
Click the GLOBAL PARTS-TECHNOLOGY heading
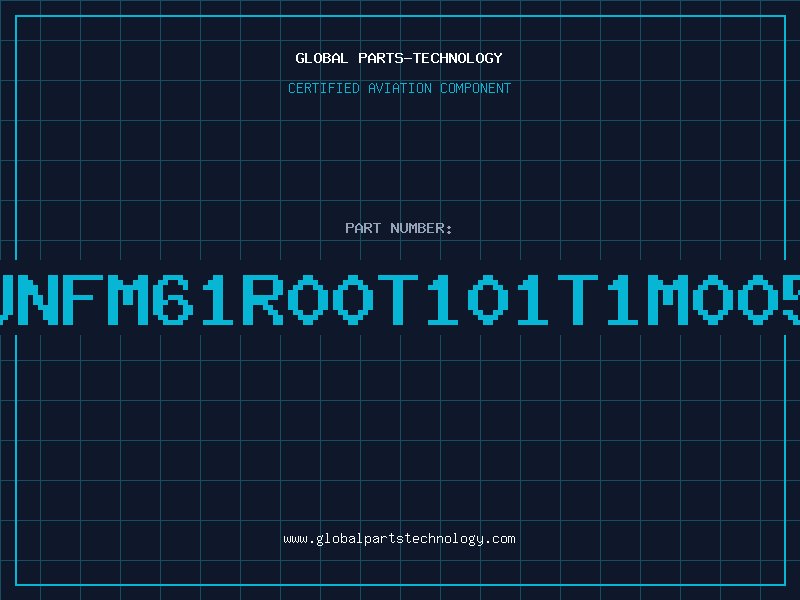click(x=399, y=58)
